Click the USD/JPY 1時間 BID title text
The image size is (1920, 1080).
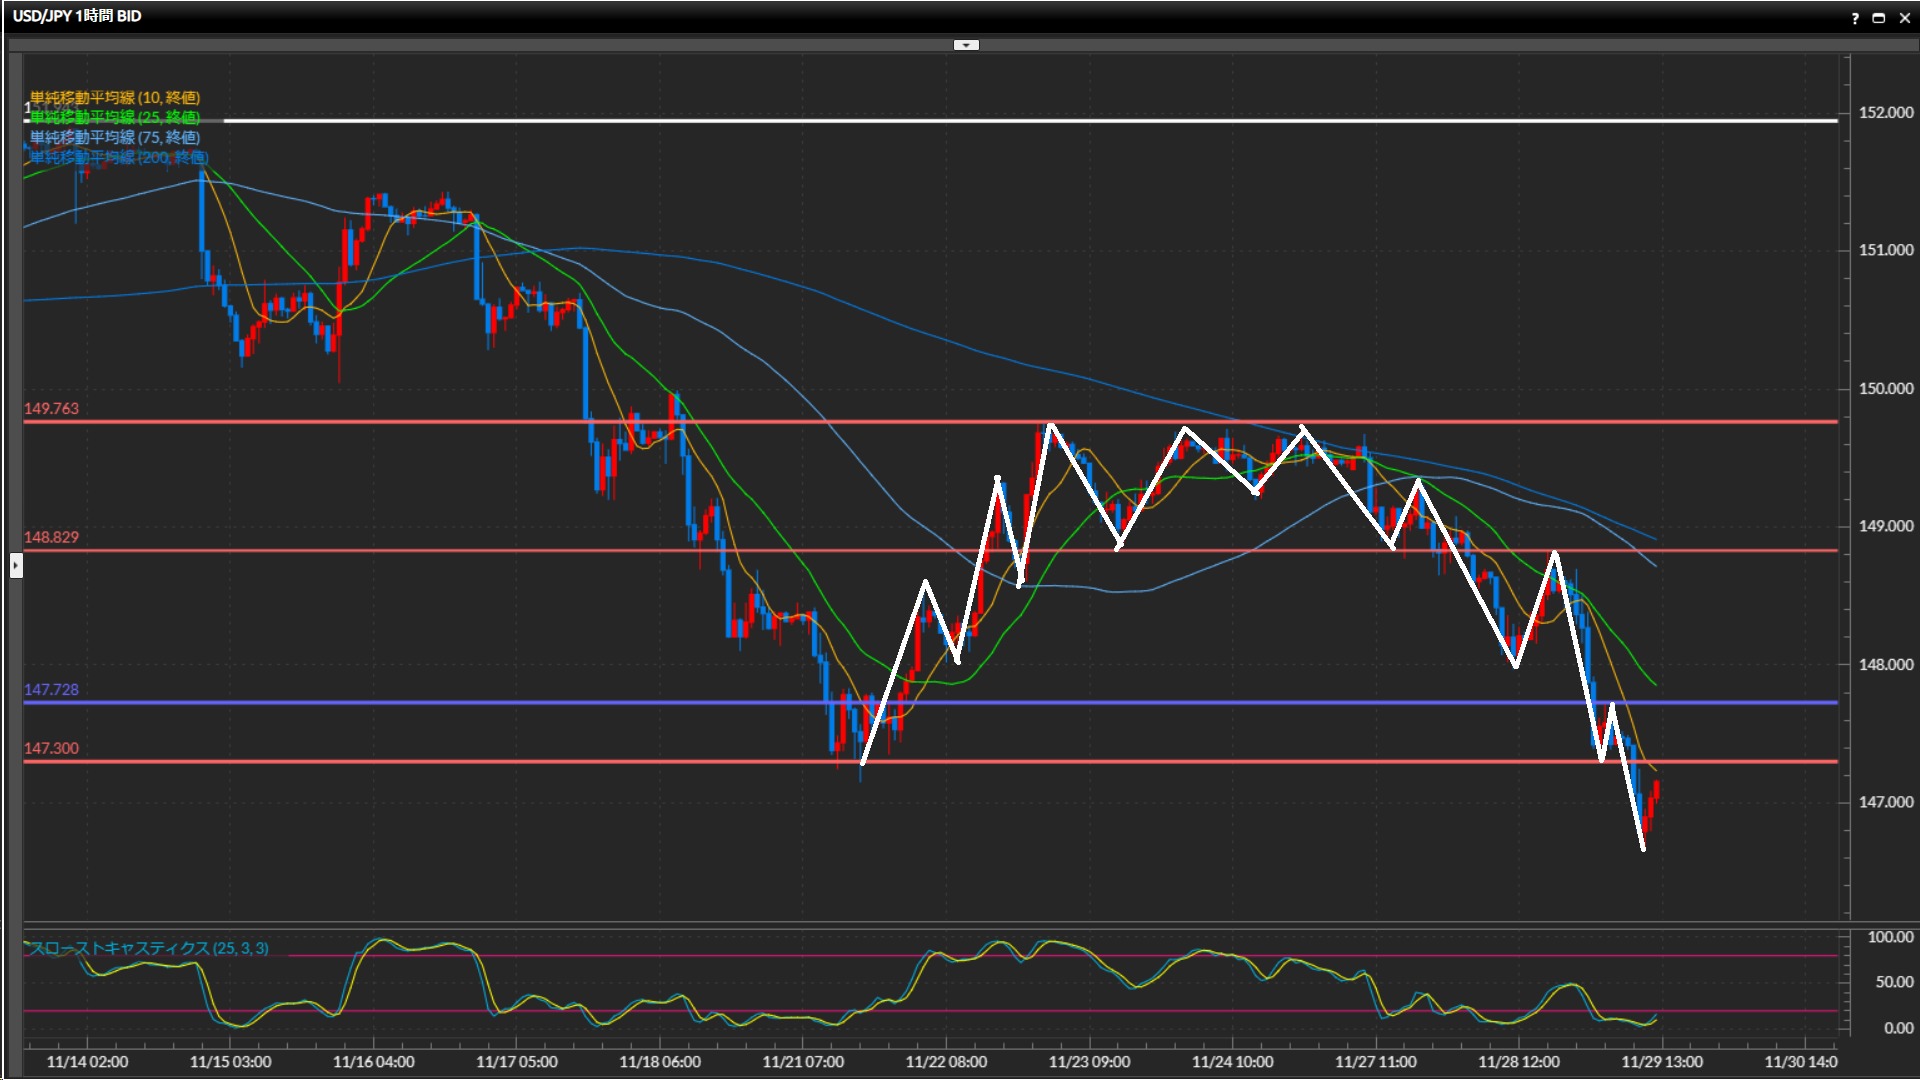coord(77,16)
